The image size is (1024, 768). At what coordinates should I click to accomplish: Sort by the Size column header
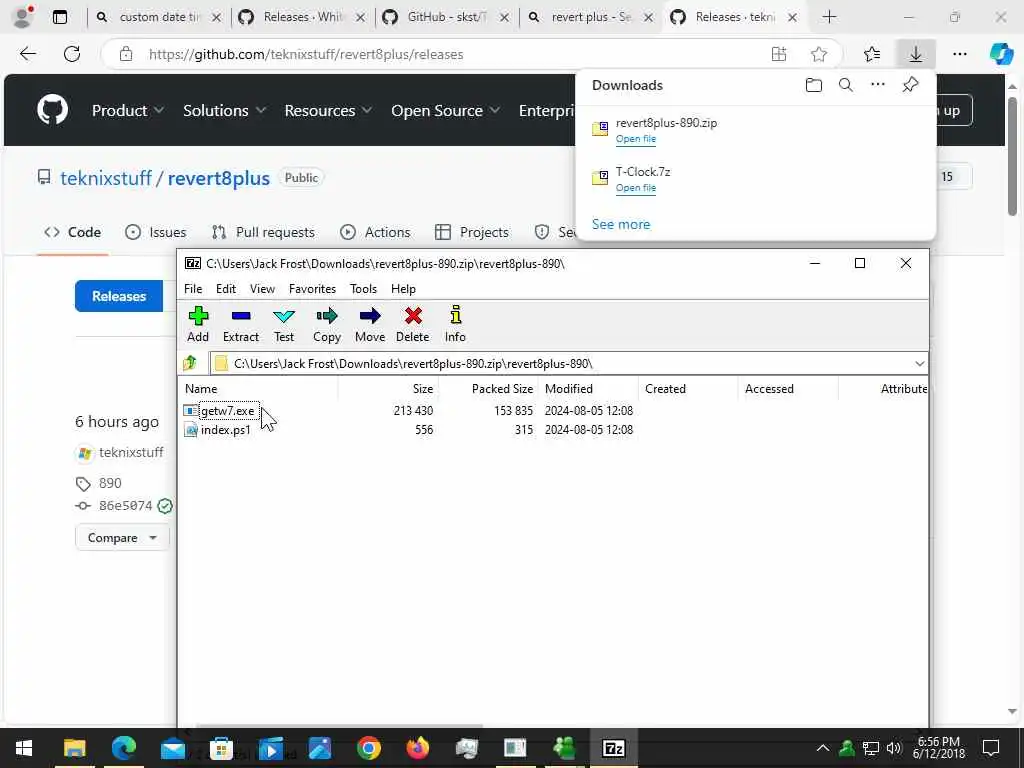point(389,389)
